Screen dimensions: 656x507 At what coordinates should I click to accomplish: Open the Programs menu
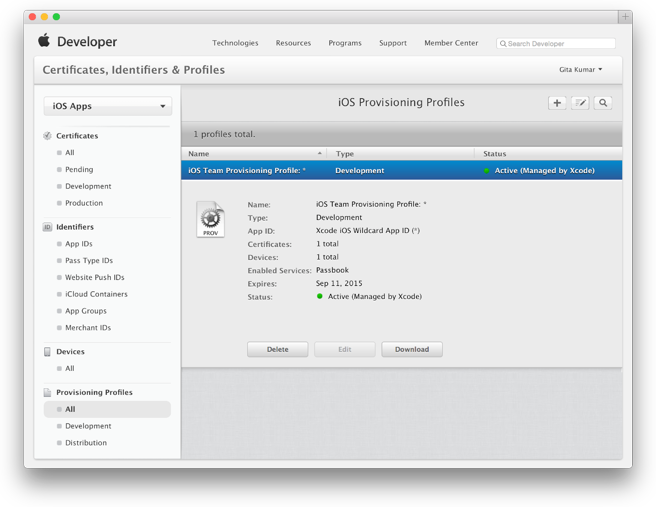pyautogui.click(x=345, y=43)
